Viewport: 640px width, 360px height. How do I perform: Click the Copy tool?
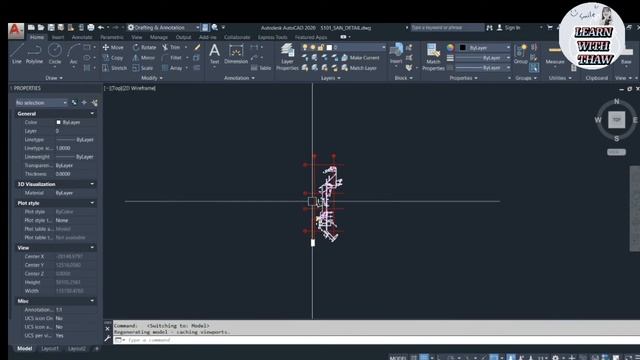click(113, 58)
